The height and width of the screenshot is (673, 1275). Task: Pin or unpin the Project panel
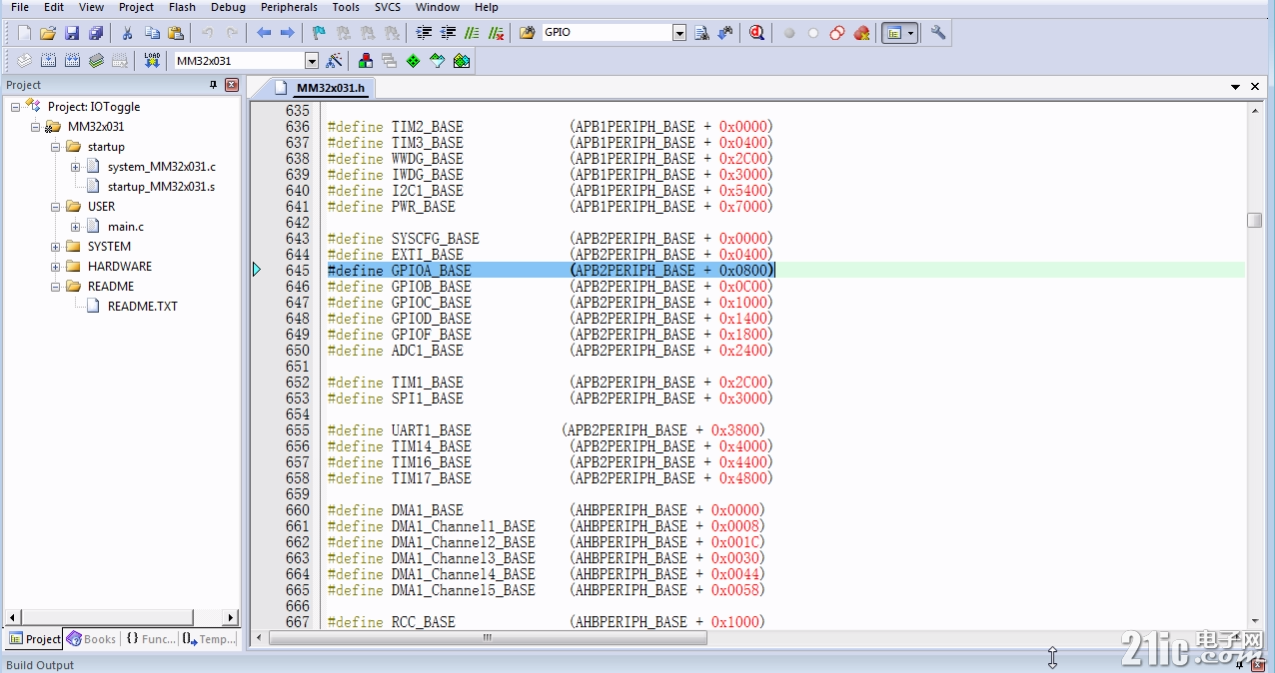point(213,85)
